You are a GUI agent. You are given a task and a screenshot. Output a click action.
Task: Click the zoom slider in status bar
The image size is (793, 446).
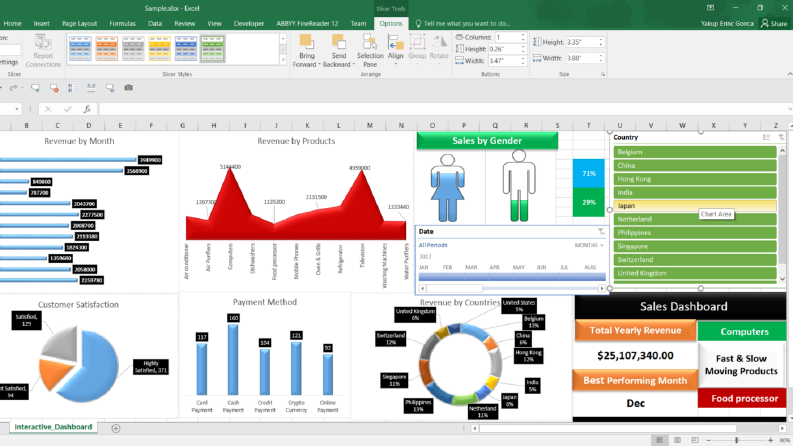click(737, 440)
